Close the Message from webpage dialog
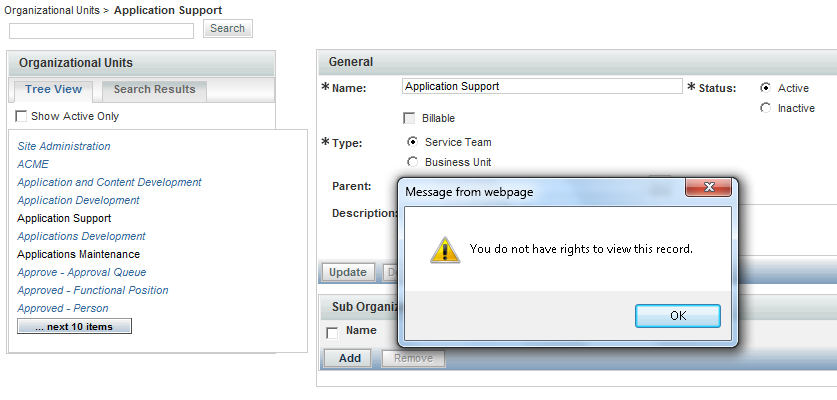The image size is (837, 400). tap(708, 188)
